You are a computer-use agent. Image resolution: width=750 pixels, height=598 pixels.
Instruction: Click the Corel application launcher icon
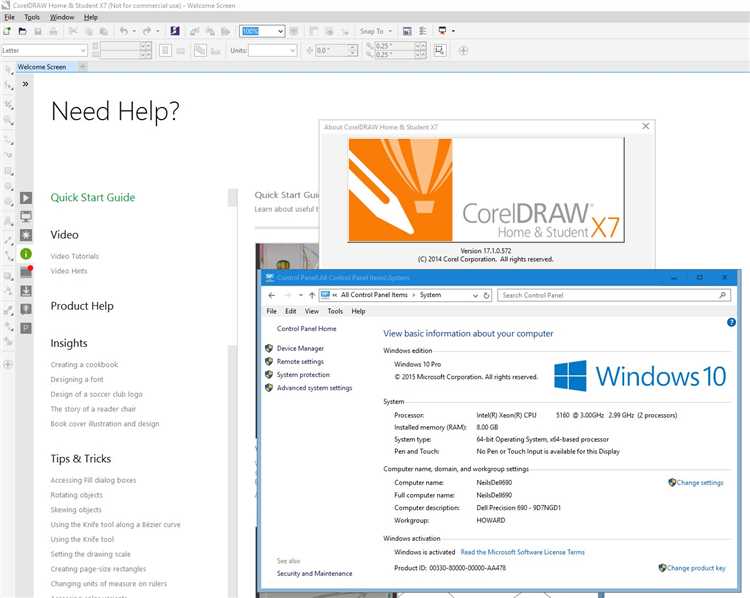click(175, 31)
